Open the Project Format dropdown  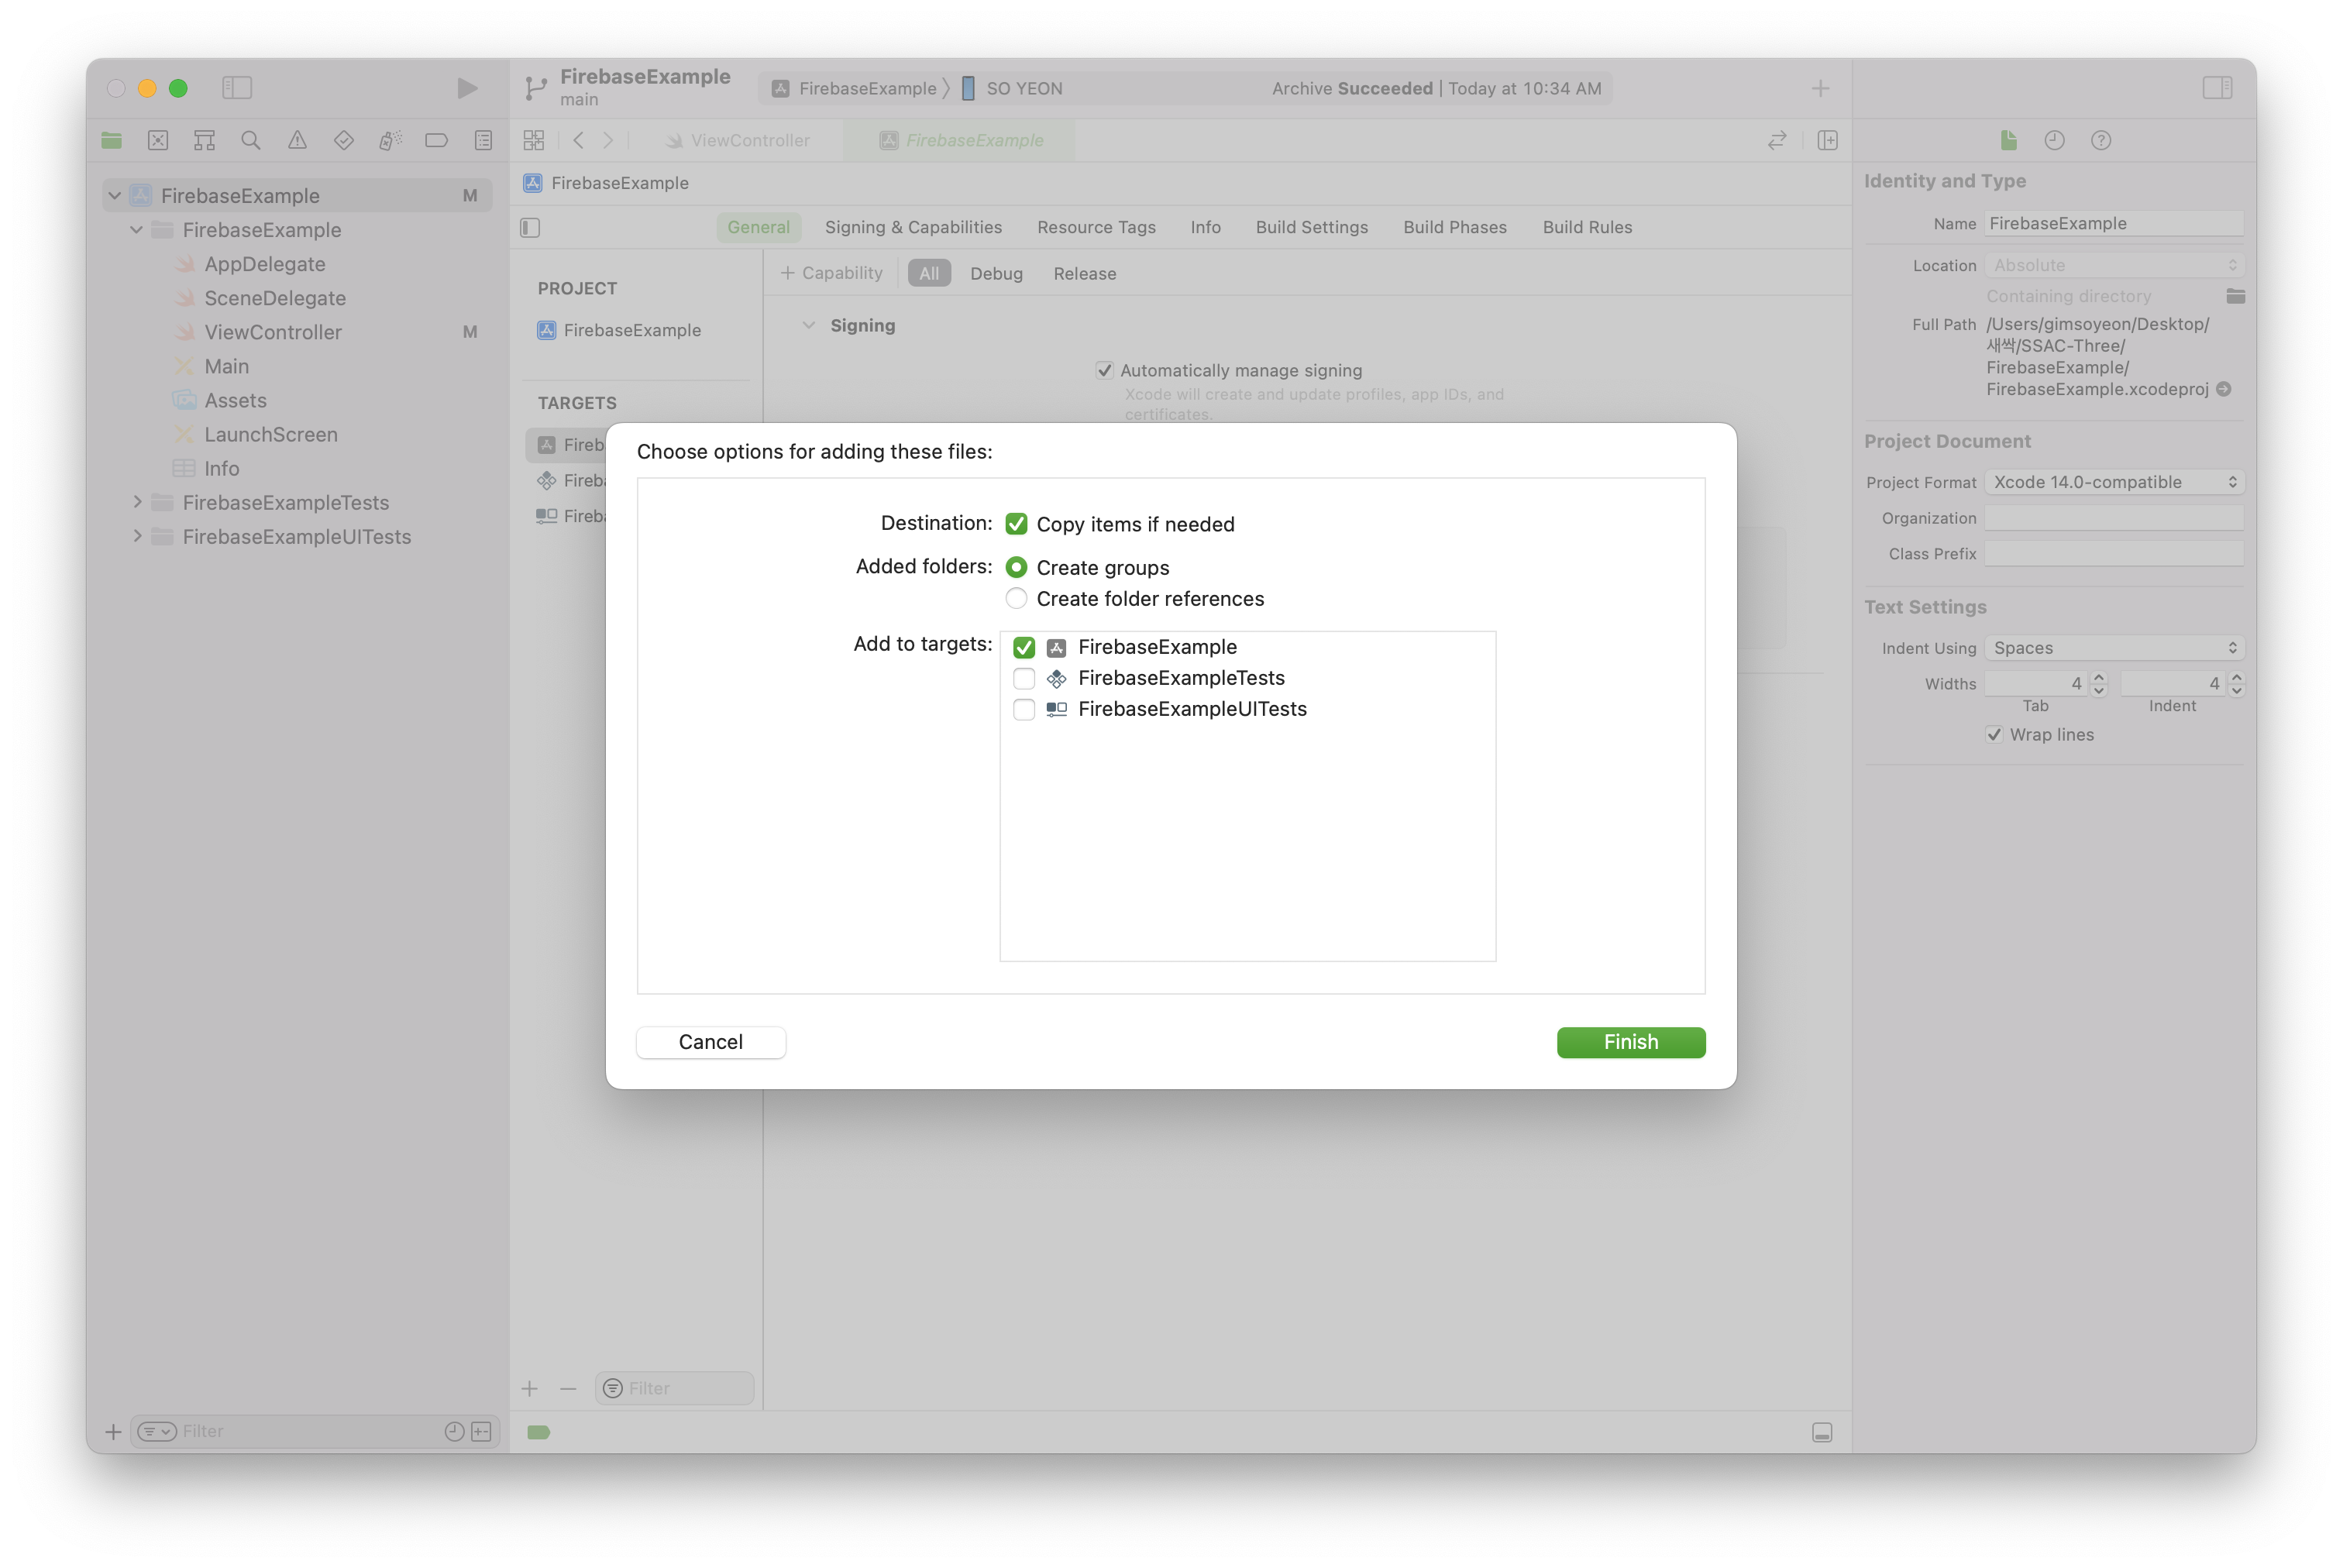tap(2113, 482)
